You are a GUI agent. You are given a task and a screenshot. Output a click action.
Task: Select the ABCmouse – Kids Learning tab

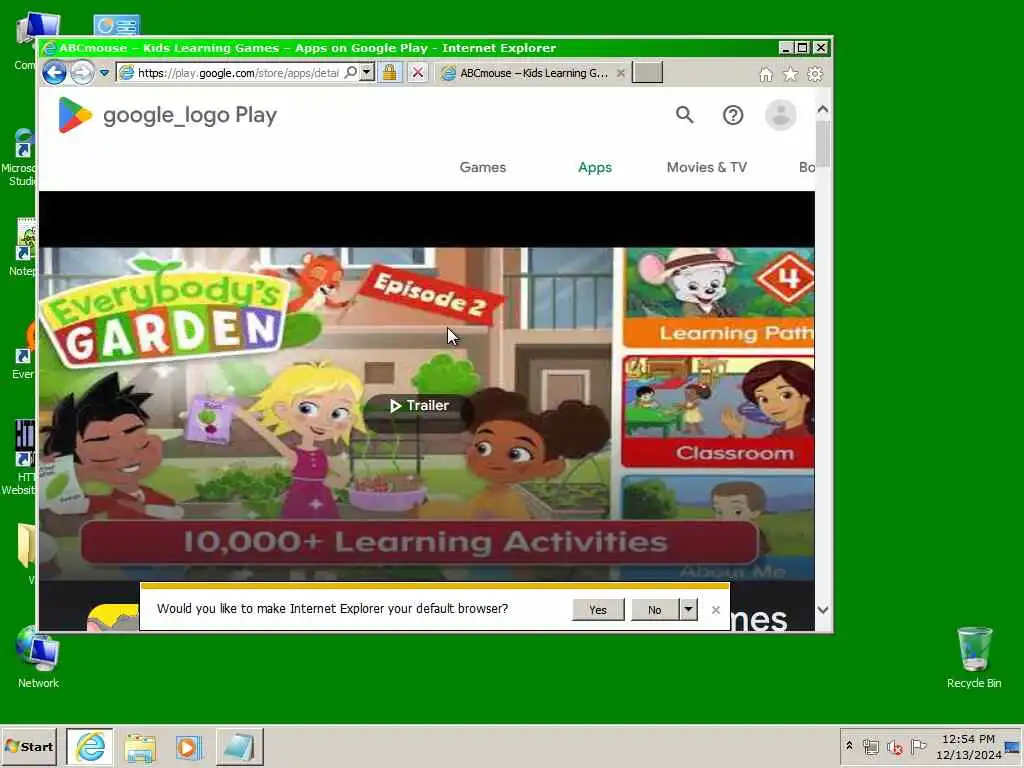[532, 73]
